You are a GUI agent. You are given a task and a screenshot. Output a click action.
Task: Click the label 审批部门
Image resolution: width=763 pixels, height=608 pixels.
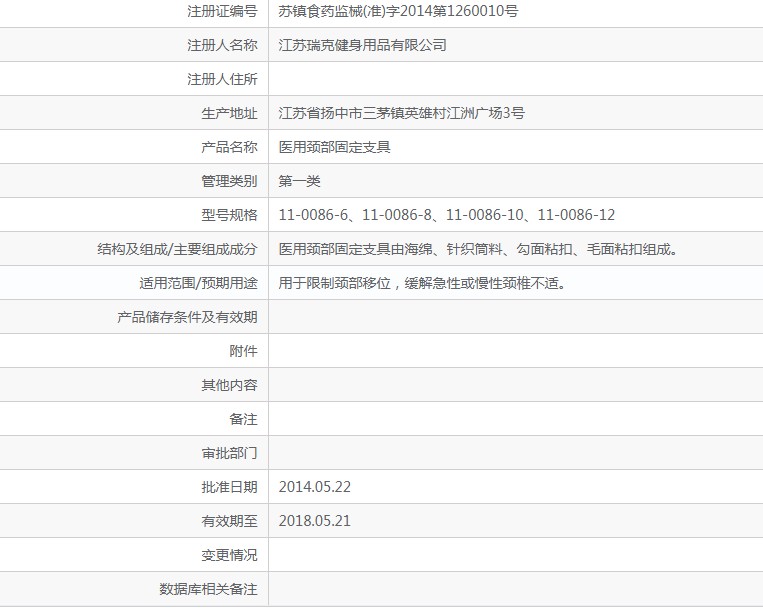pos(229,454)
